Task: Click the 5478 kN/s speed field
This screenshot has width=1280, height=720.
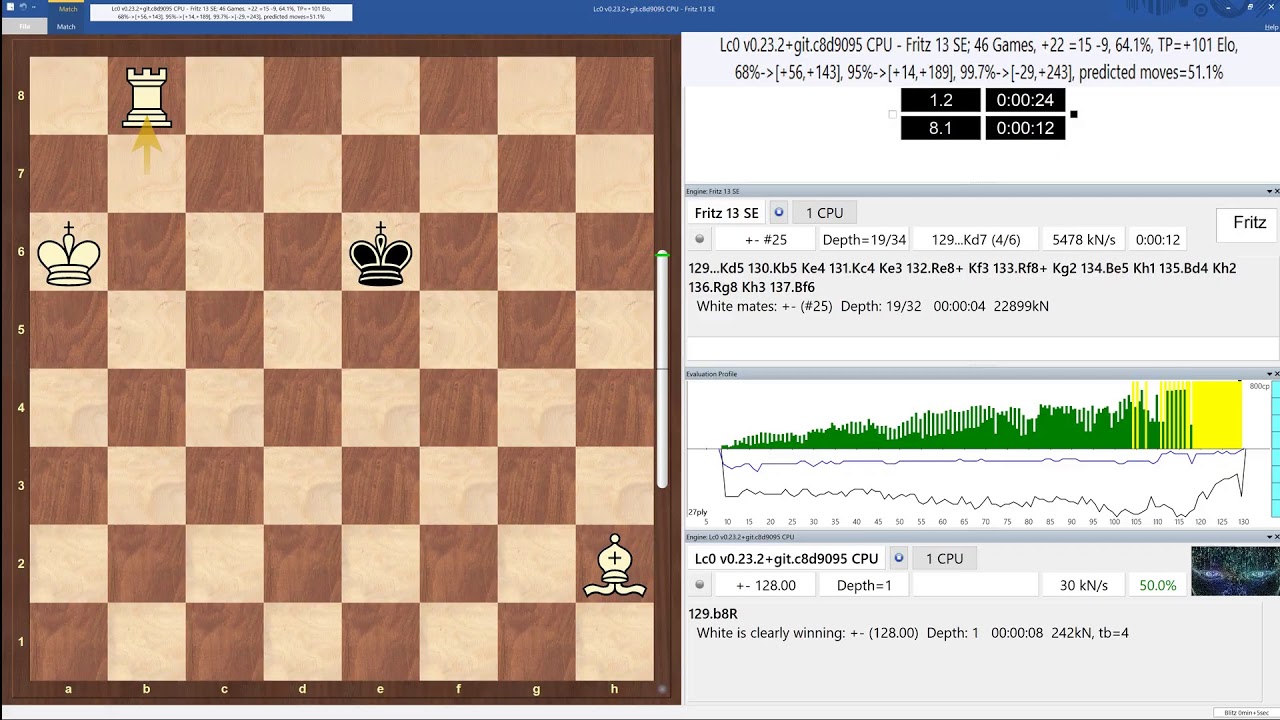Action: 1083,240
